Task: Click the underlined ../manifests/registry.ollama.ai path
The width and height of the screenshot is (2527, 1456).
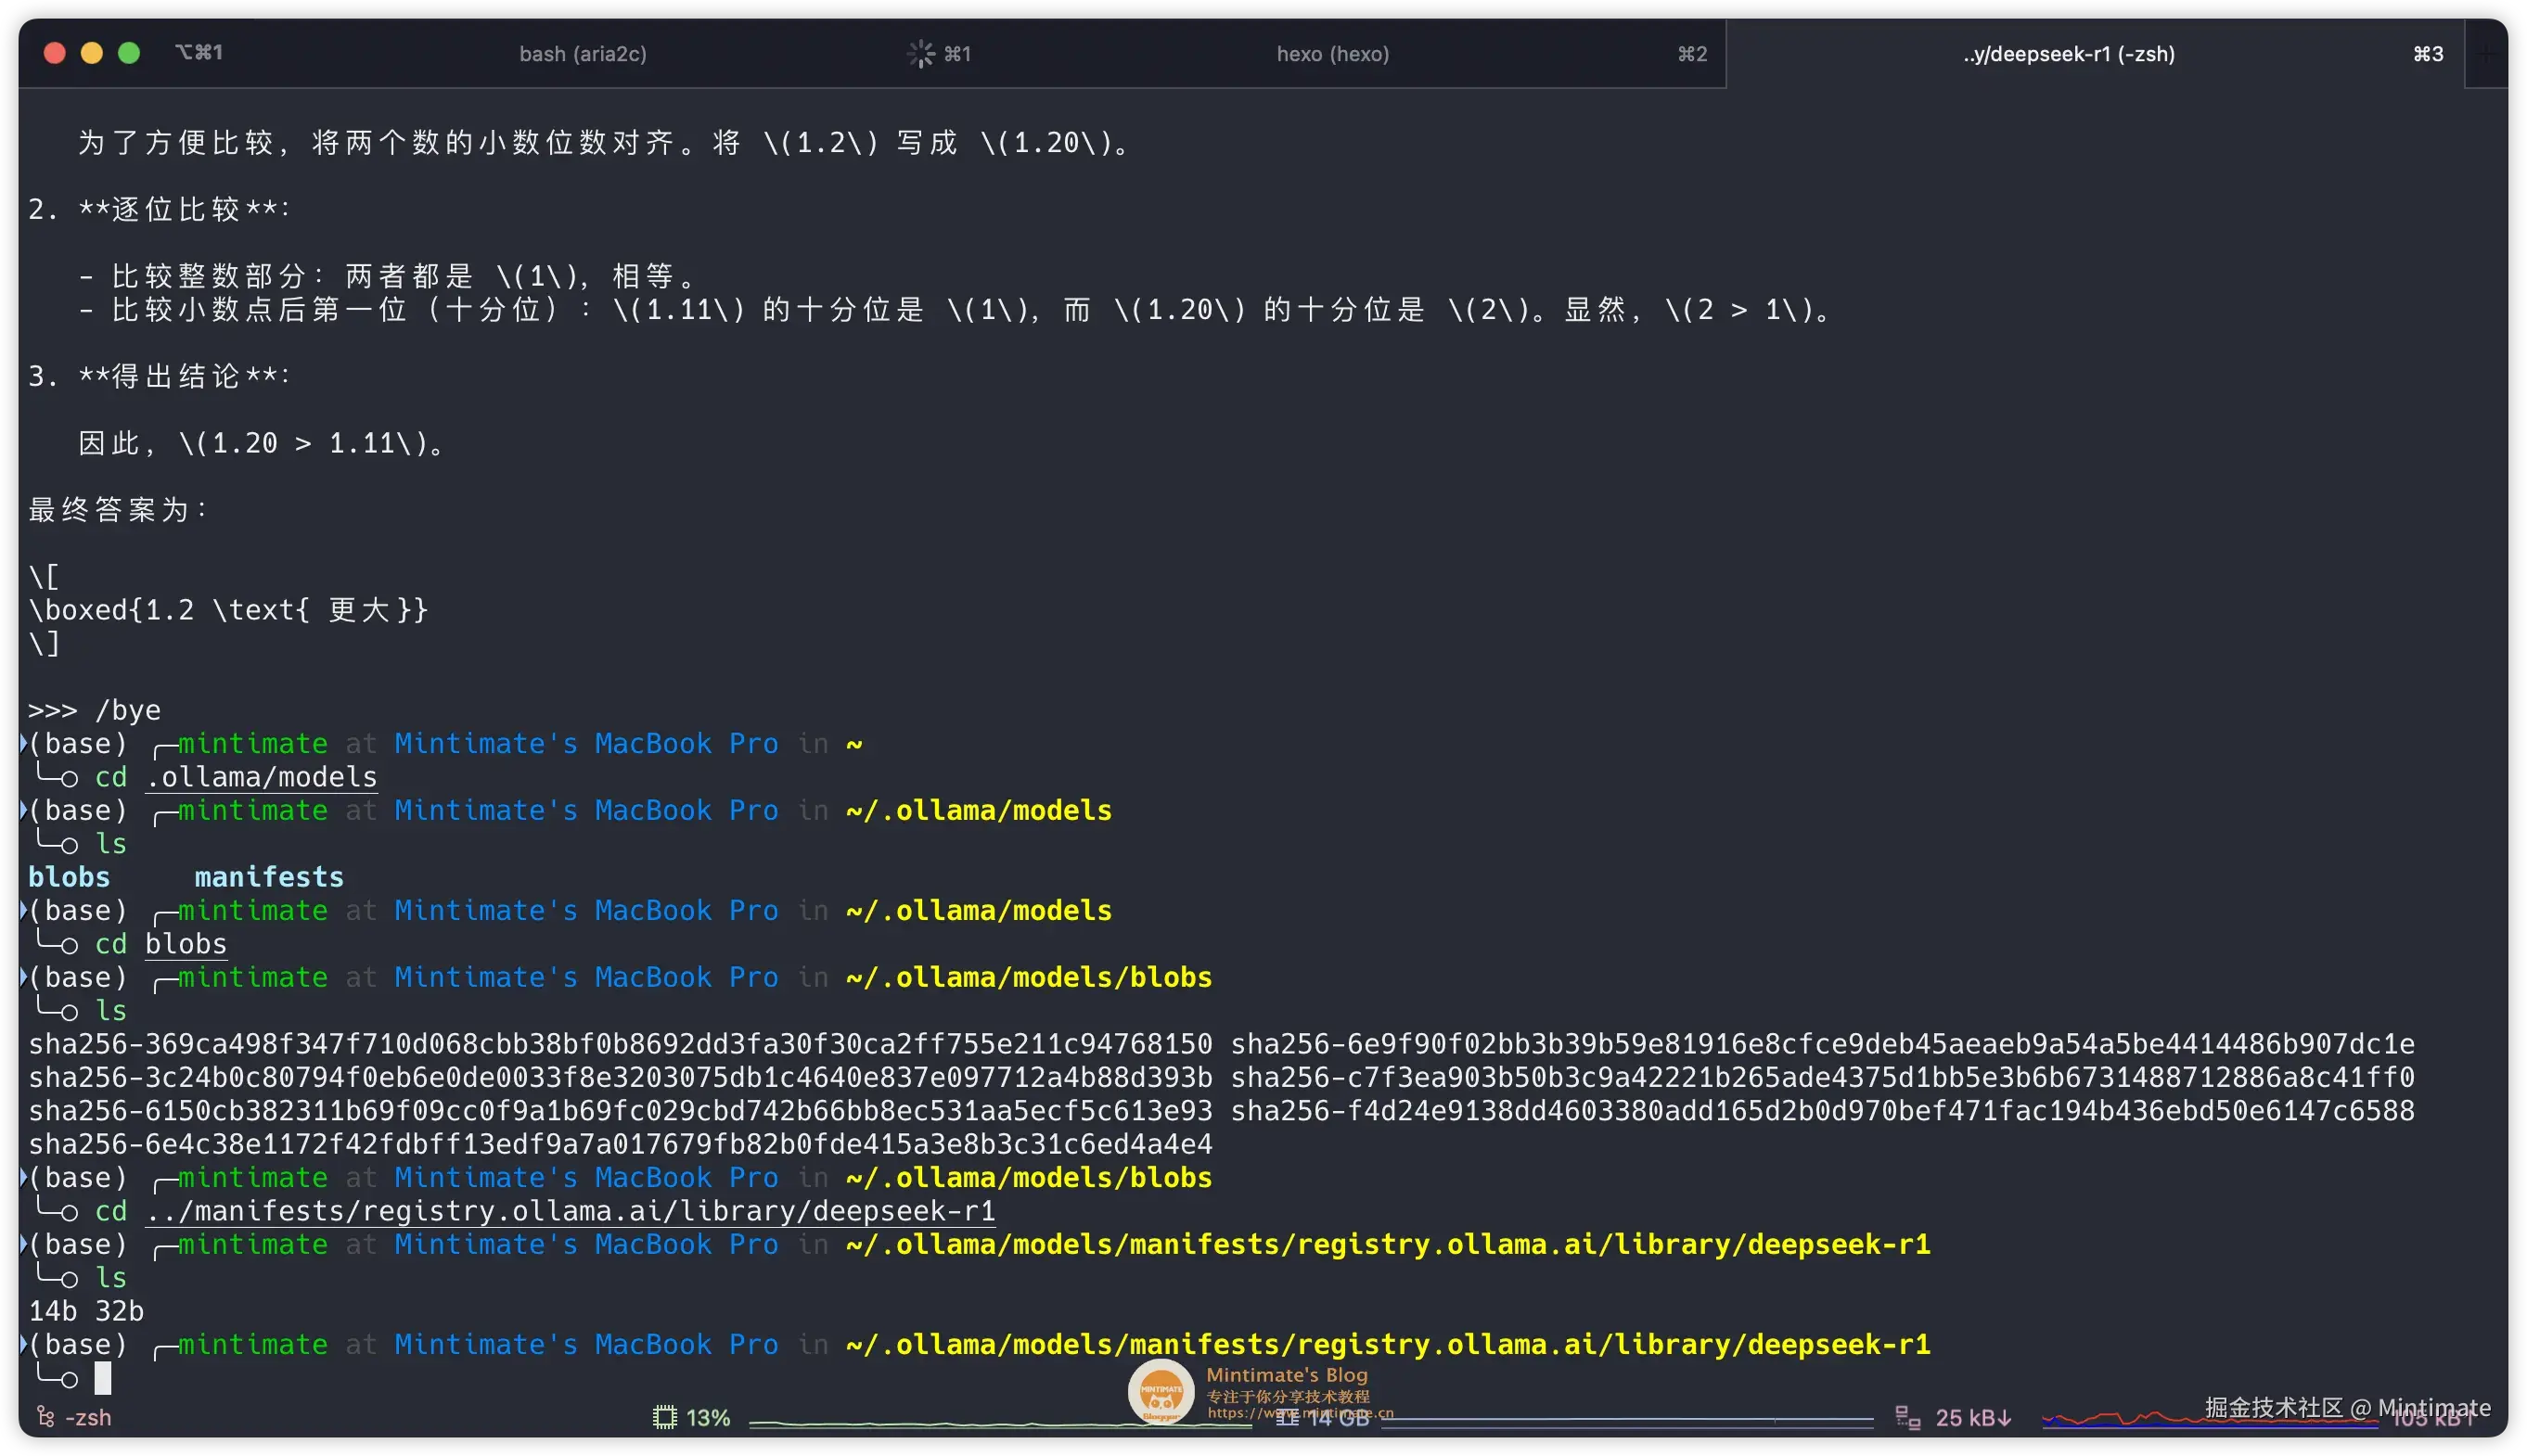Action: [x=570, y=1211]
